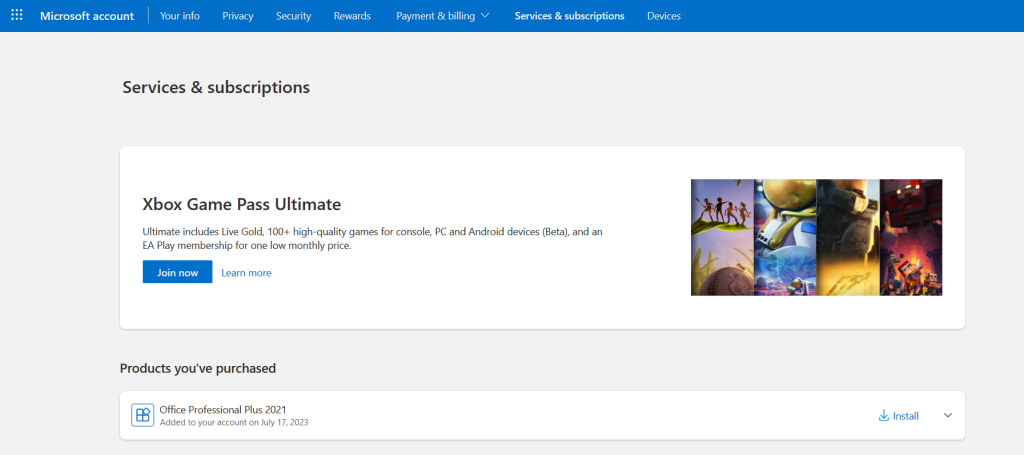
Task: Open the Devices tab
Action: pos(664,16)
